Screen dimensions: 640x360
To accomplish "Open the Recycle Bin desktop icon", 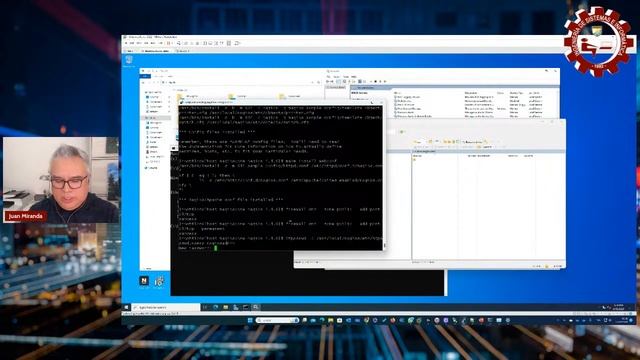I will pyautogui.click(x=129, y=61).
